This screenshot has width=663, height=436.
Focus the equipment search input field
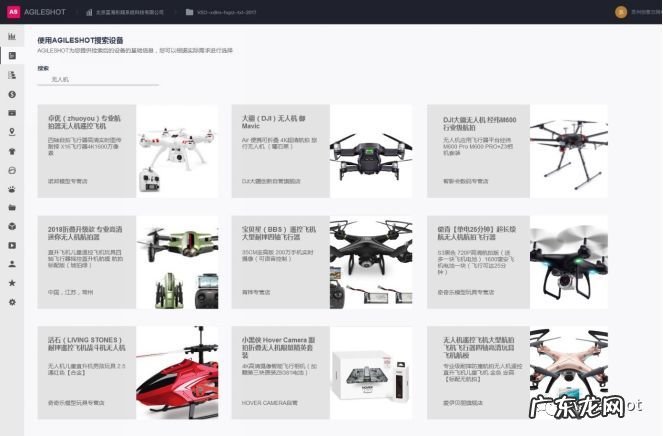point(98,79)
